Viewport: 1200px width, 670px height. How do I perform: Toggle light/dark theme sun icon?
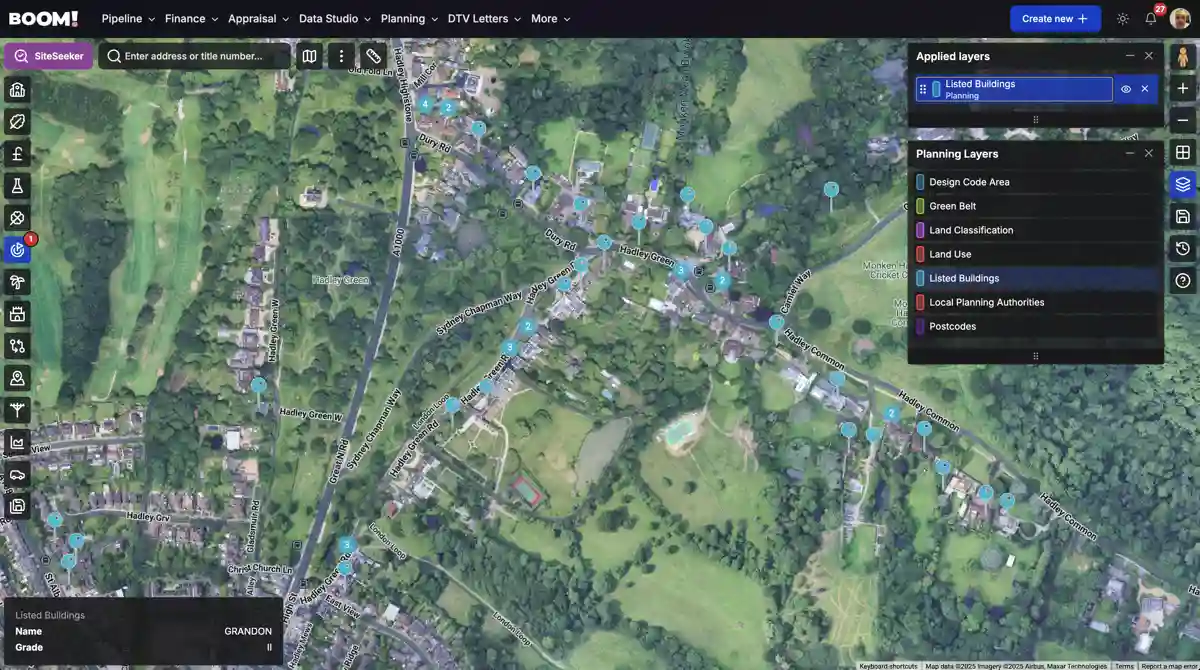point(1123,19)
